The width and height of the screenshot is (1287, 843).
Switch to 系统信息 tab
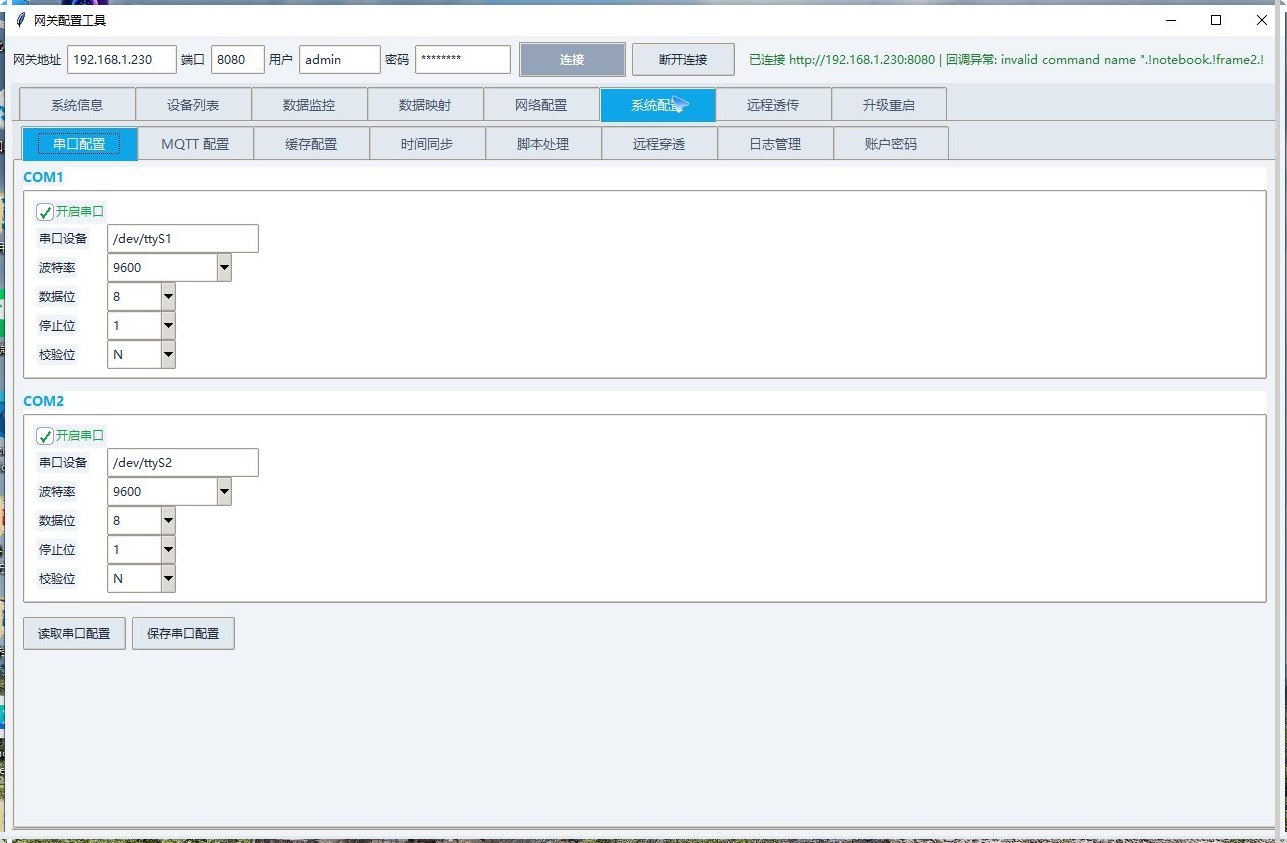(x=77, y=105)
